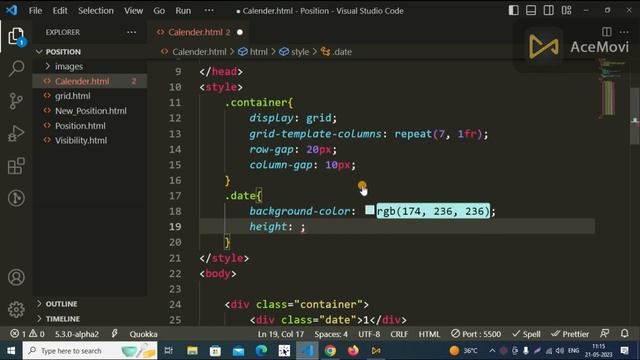Image resolution: width=640 pixels, height=360 pixels.
Task: Open the Manage gear icon
Action: 16,309
